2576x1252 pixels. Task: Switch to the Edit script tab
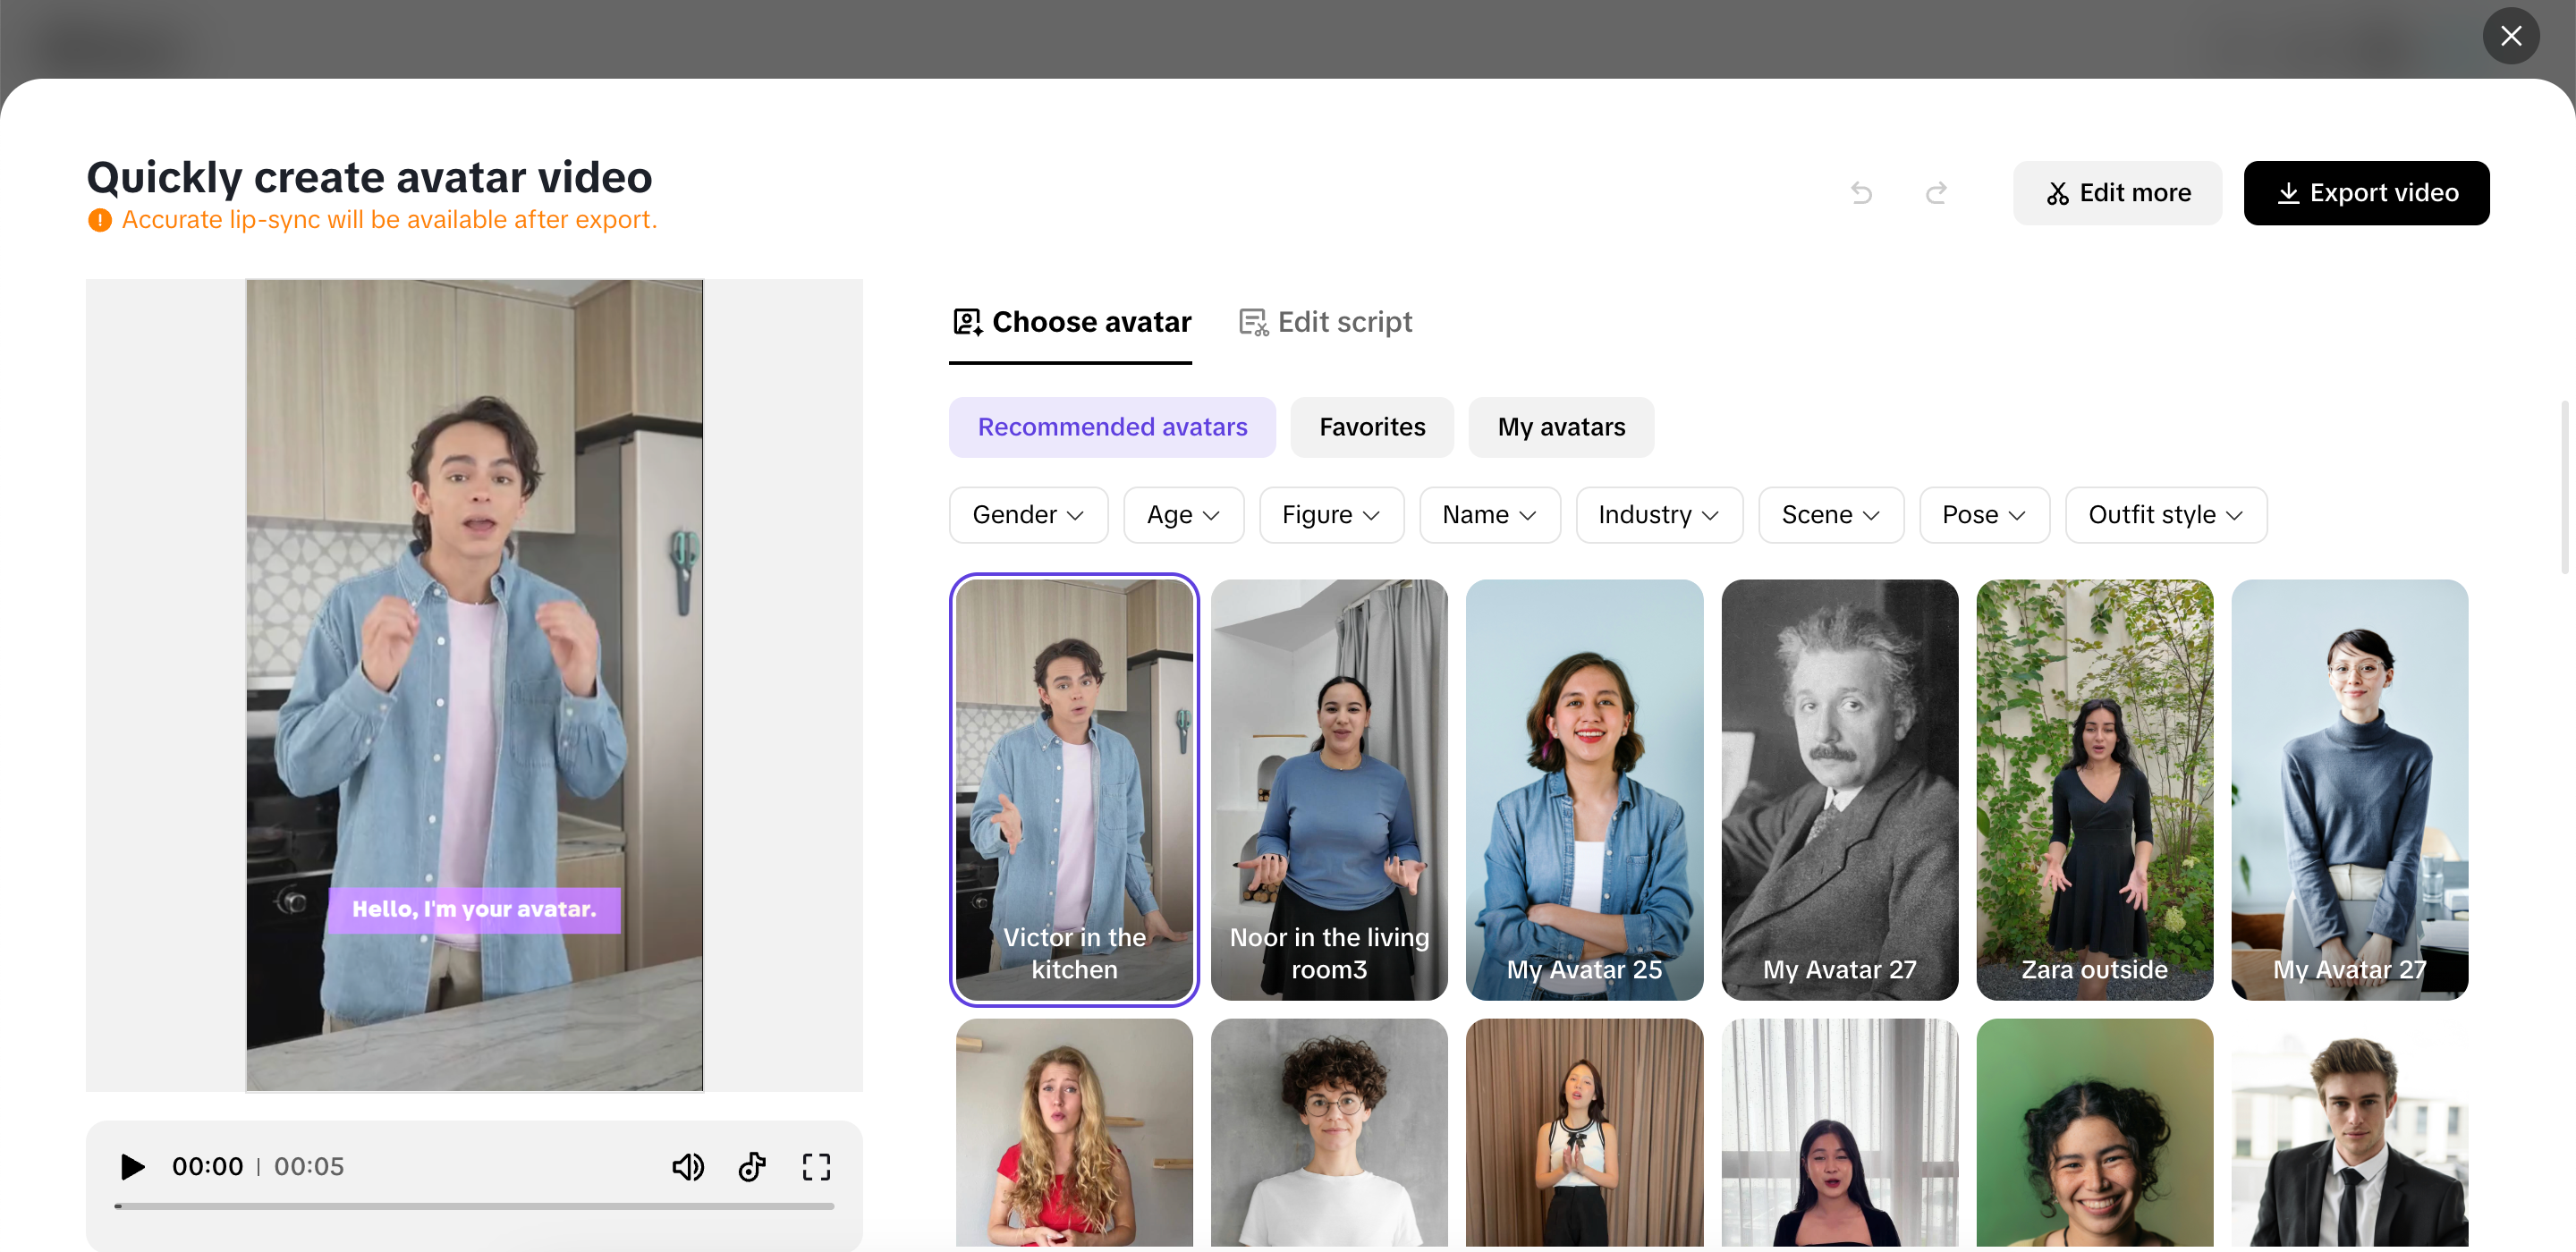(x=1325, y=322)
